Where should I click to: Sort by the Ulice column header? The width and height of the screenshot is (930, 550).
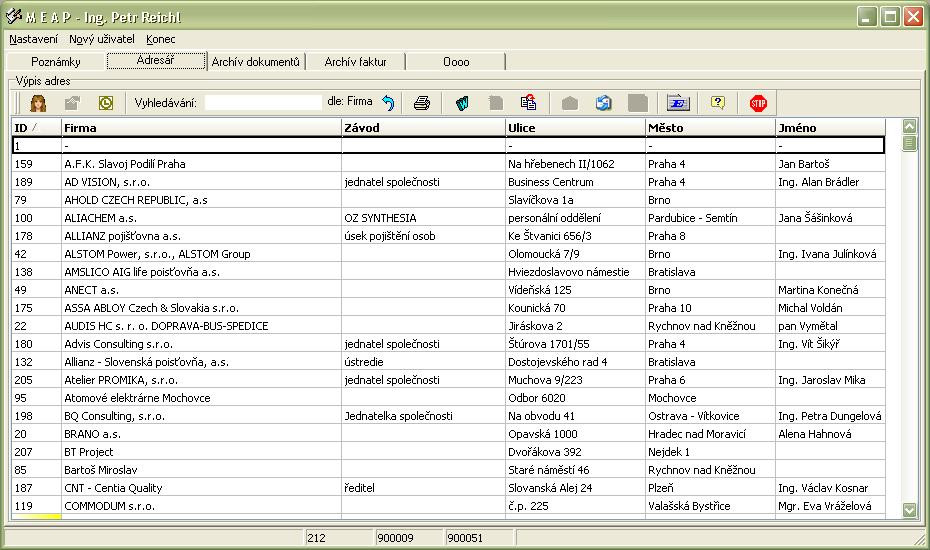point(575,128)
